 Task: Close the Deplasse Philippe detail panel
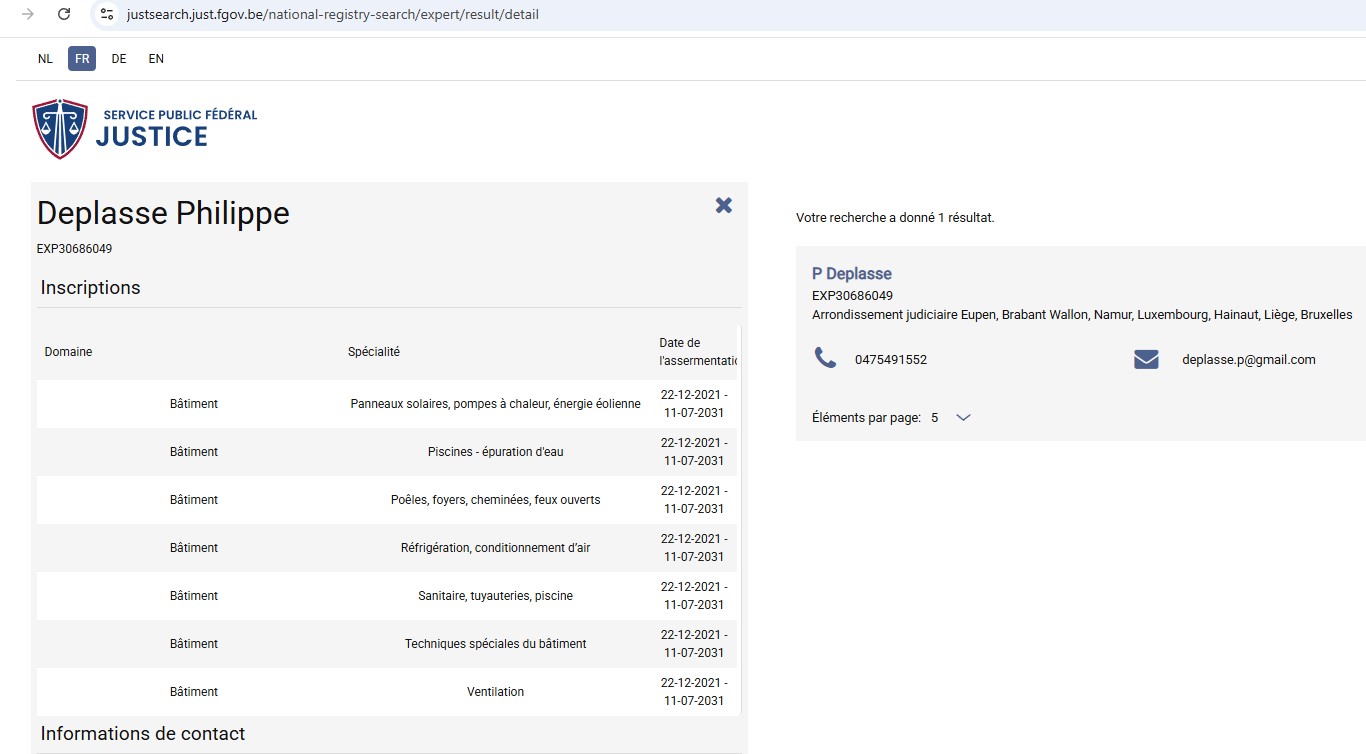pyautogui.click(x=724, y=205)
